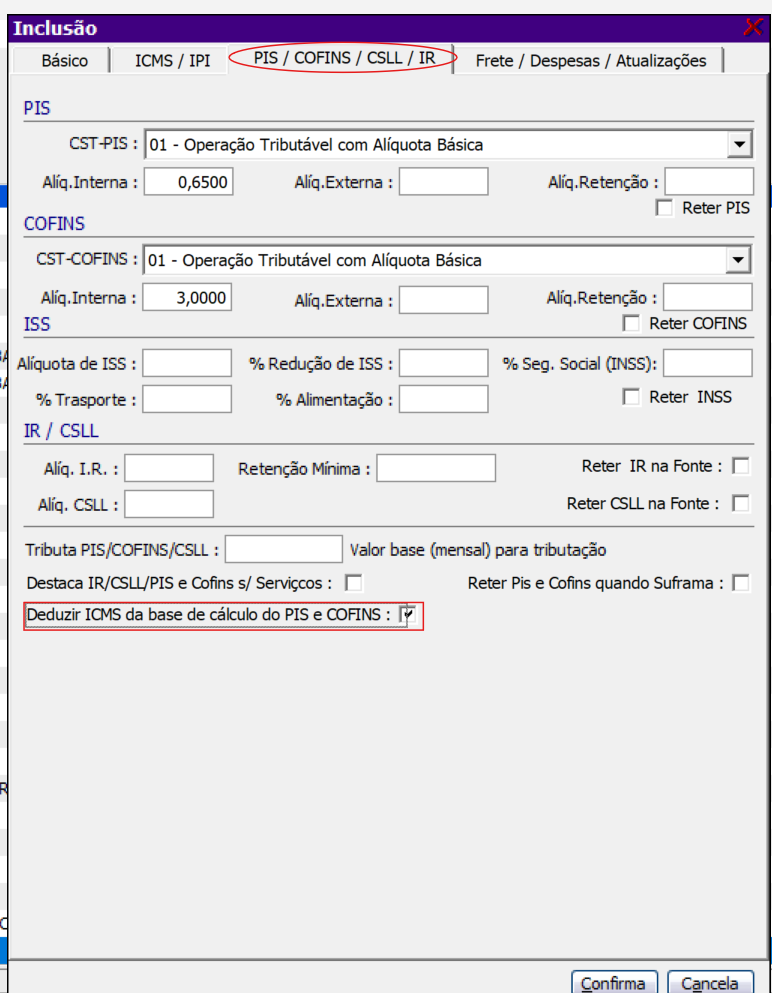The width and height of the screenshot is (772, 993).
Task: Toggle Destaca IR/CSLL/PIS e Cofins s/ Serviços
Action: click(x=353, y=582)
